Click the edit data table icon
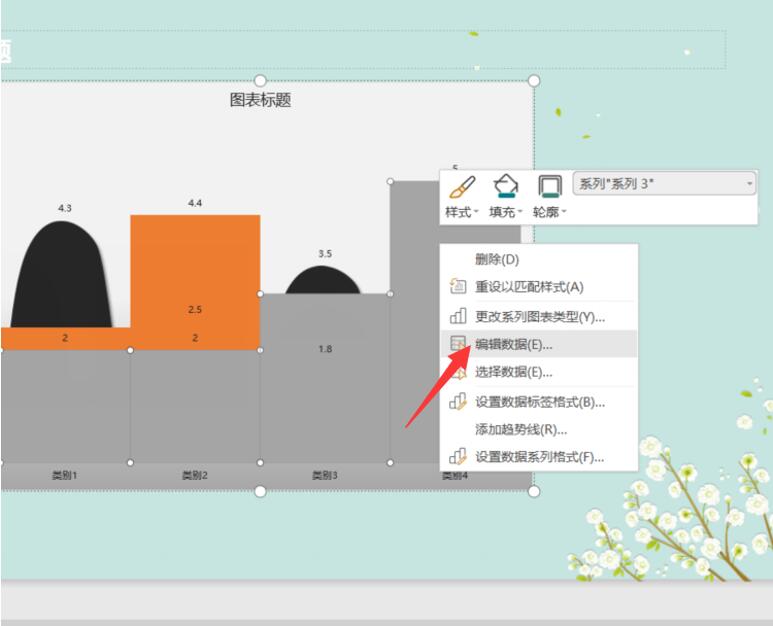 point(458,344)
